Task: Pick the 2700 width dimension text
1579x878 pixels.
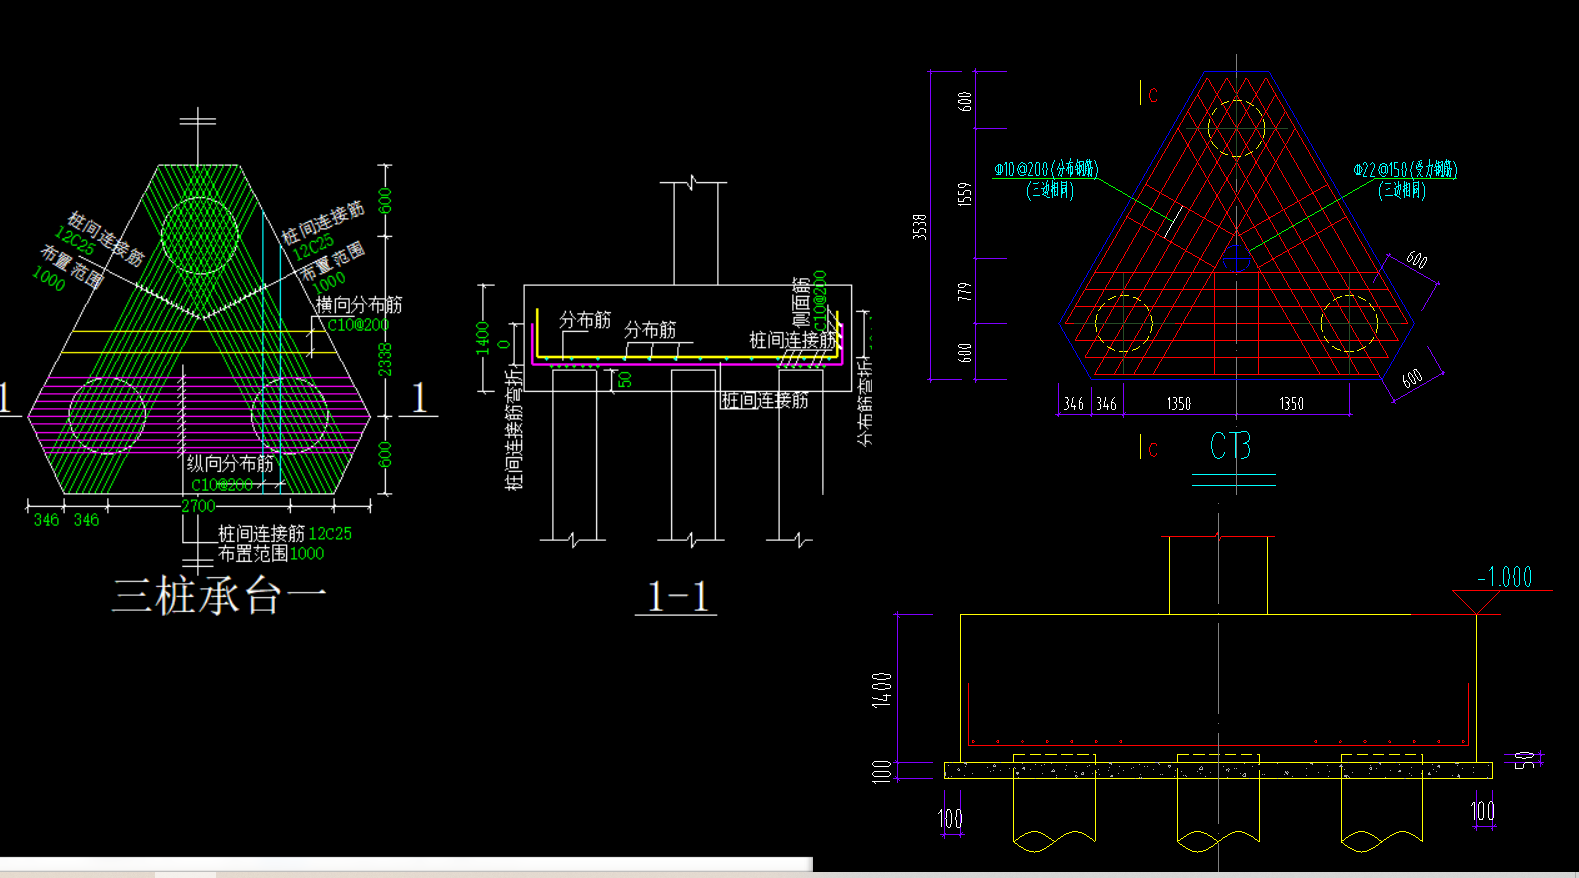Action: click(198, 506)
